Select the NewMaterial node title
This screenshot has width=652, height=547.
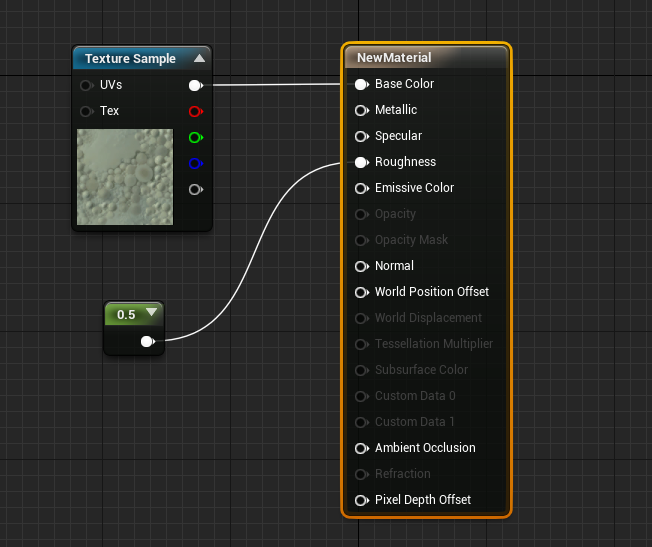[394, 57]
